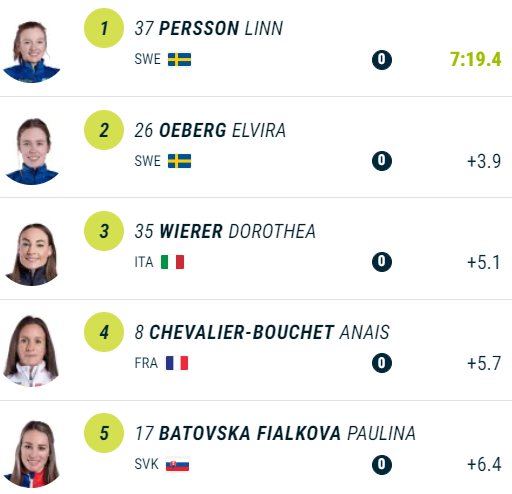
Task: Open Linn Persson's athlete profile photo
Action: [x=32, y=52]
